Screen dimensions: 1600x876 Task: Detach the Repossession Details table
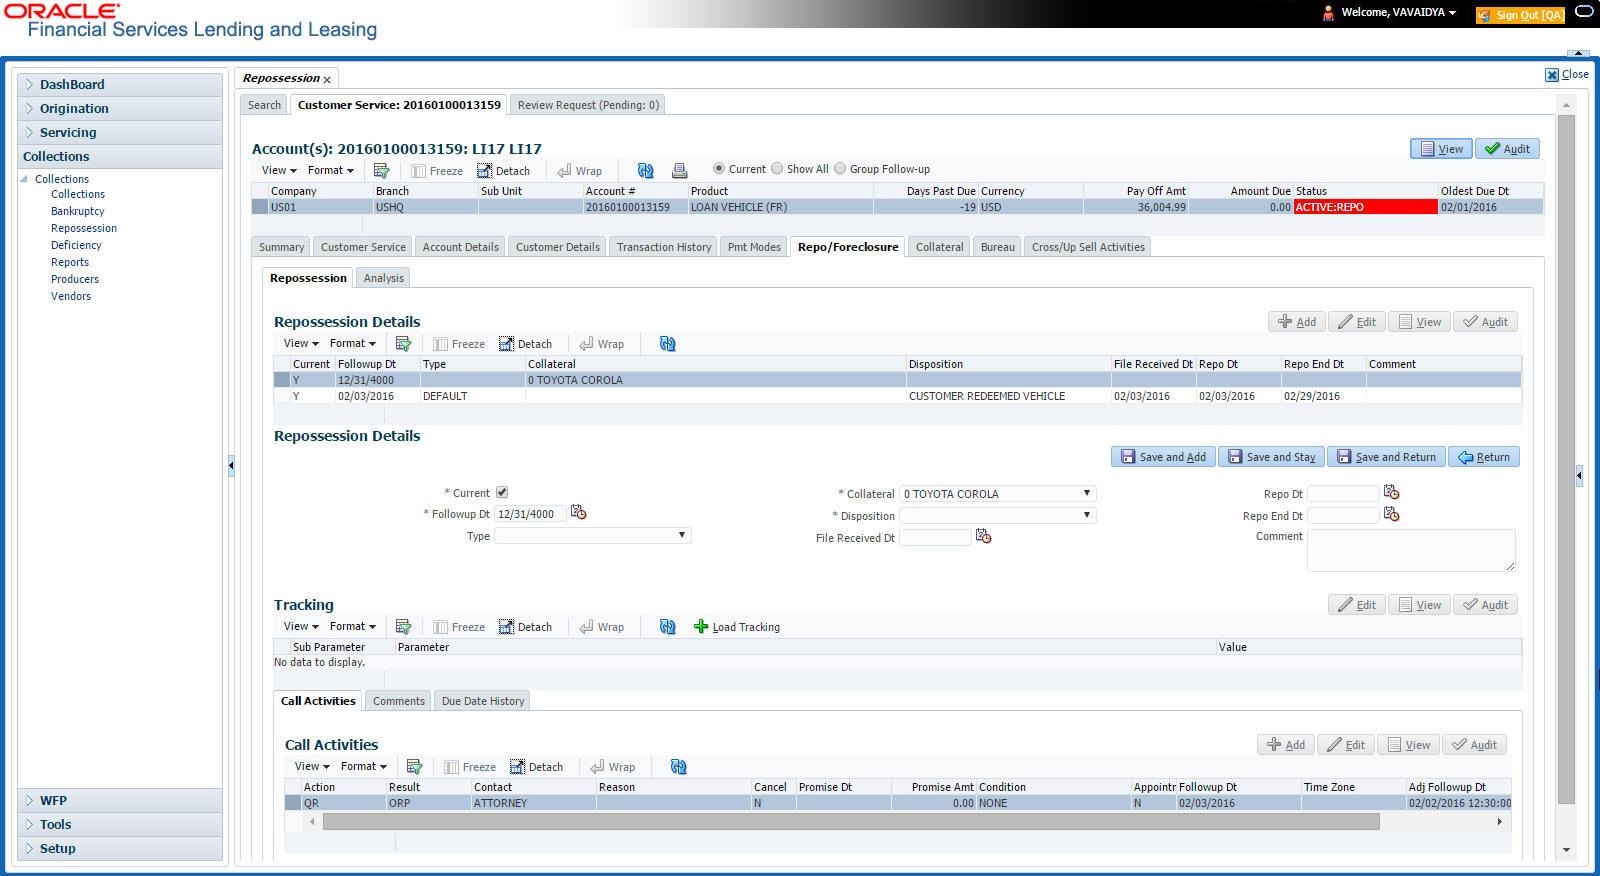point(525,344)
